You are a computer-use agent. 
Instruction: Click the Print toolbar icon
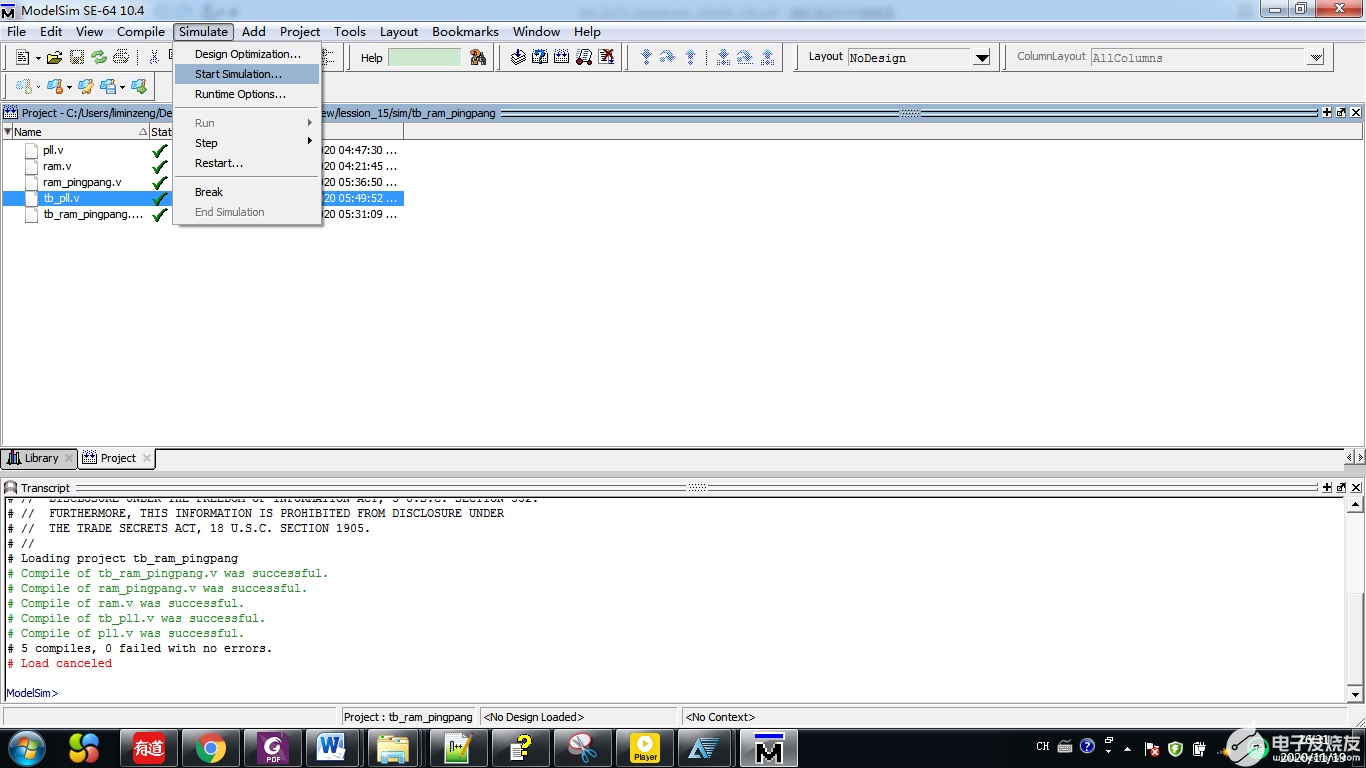(x=121, y=58)
